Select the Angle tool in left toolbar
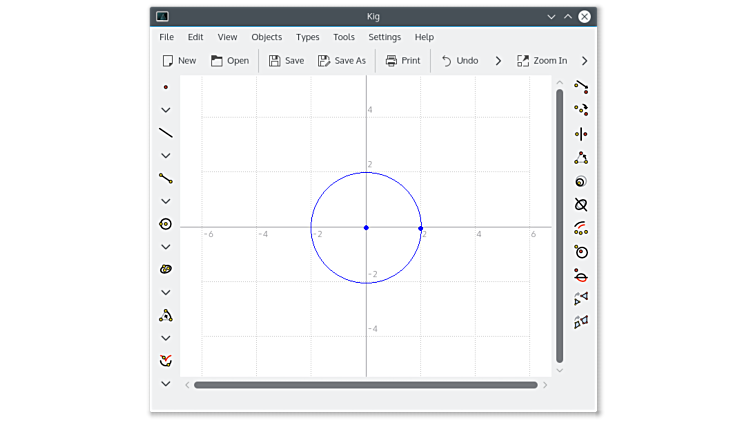This screenshot has height=423, width=752. [166, 361]
